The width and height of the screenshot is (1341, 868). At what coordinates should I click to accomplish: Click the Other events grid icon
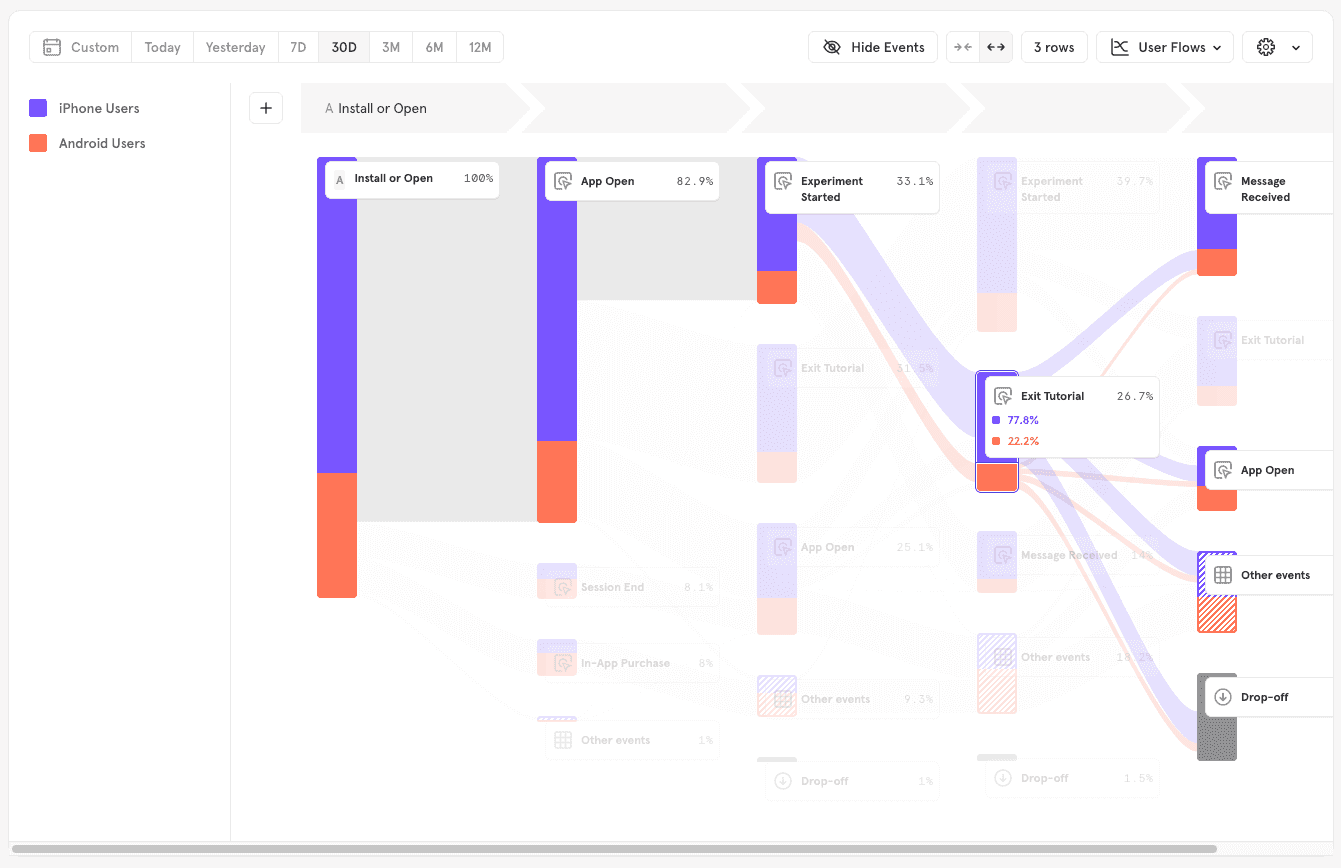pos(1222,575)
